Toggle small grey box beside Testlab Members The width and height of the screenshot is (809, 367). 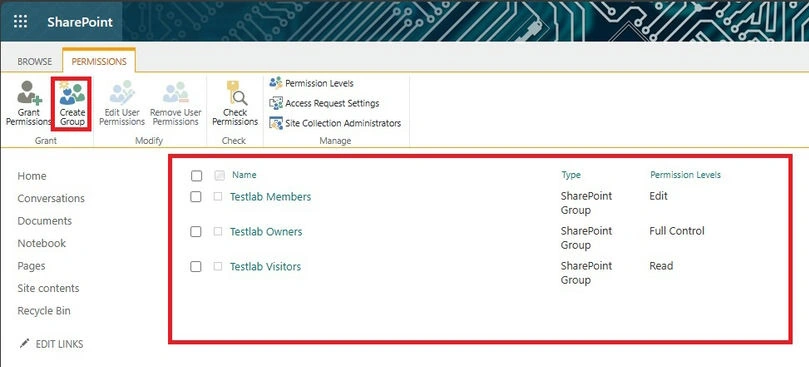(218, 196)
